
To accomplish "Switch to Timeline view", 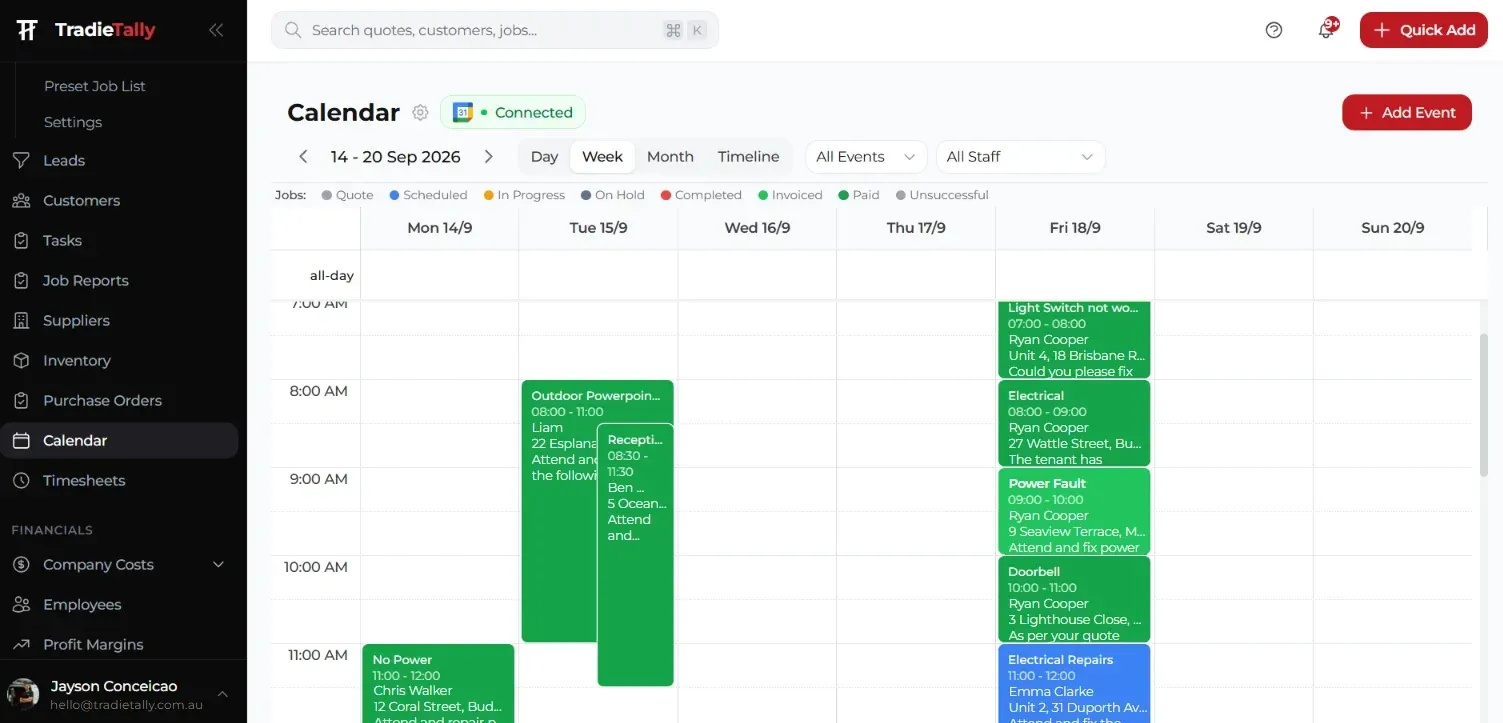I will [x=748, y=157].
